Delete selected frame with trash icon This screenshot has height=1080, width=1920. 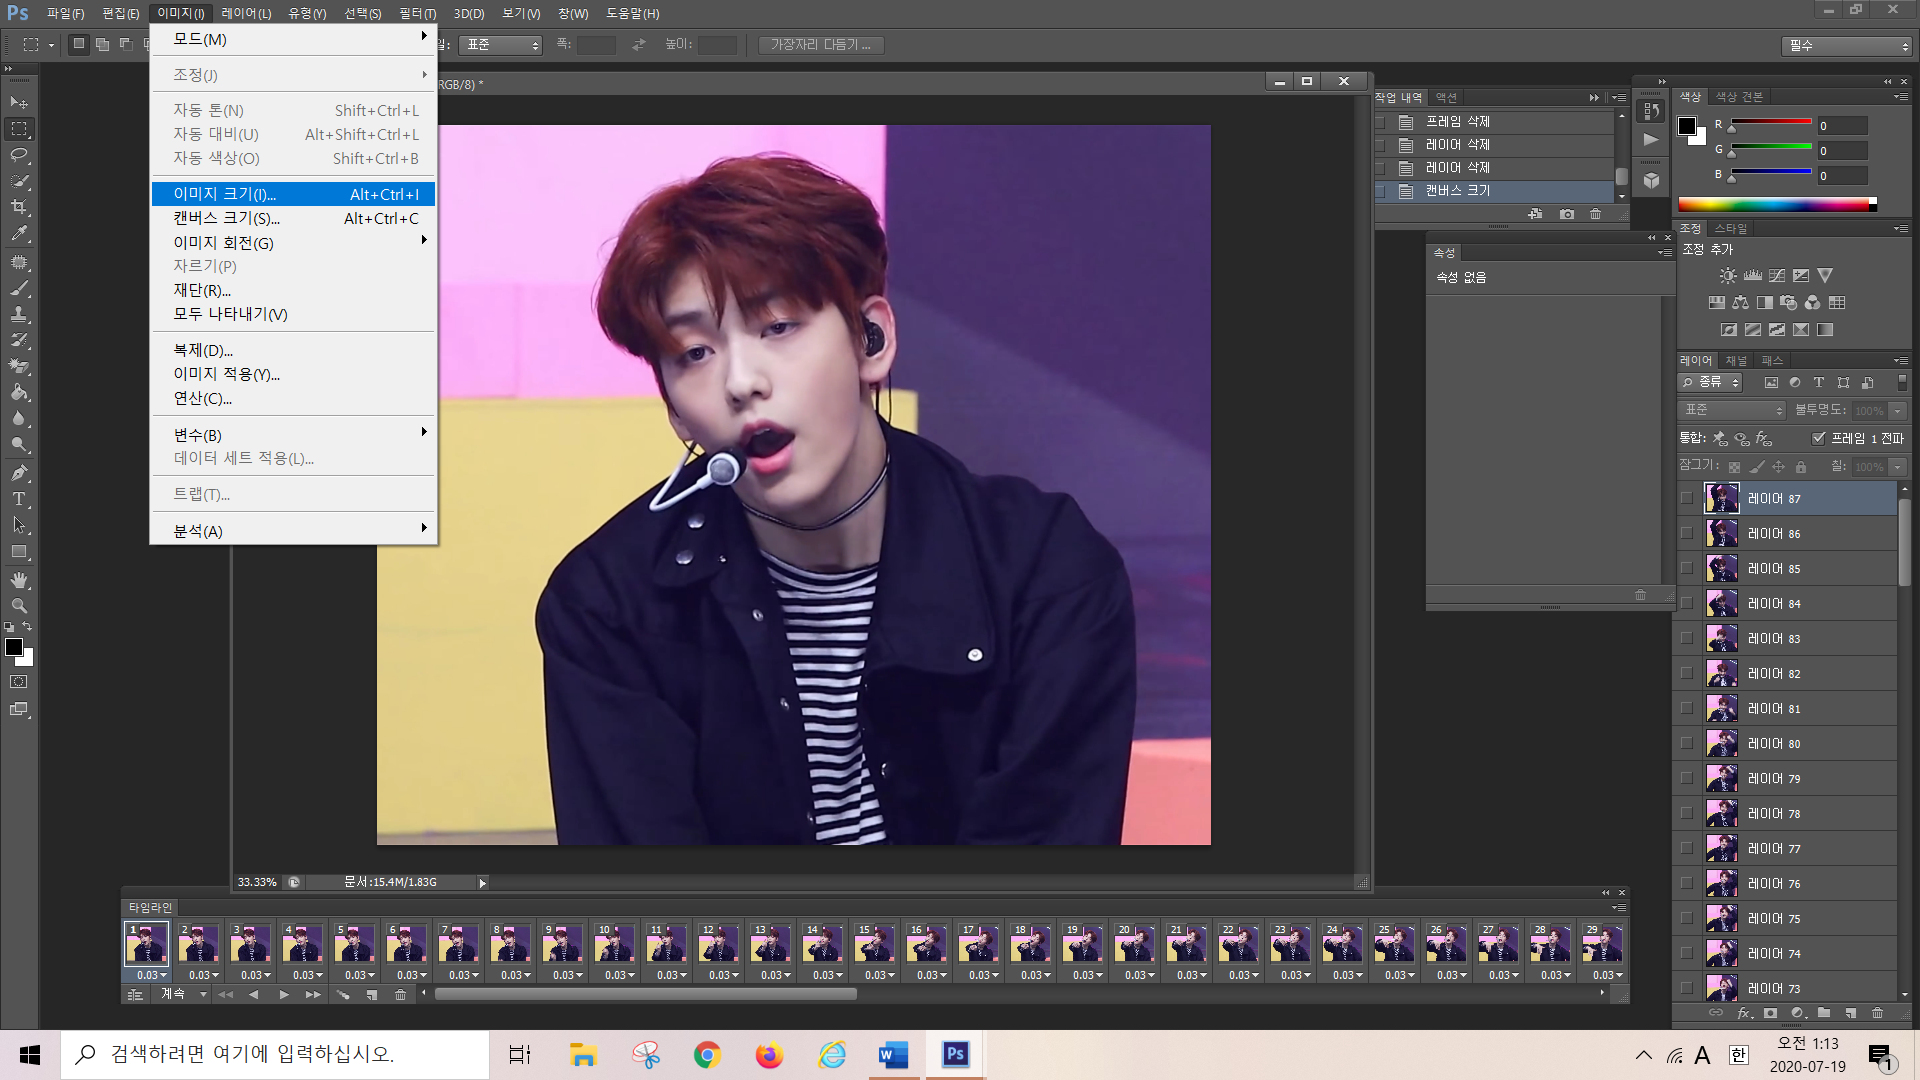(x=400, y=995)
